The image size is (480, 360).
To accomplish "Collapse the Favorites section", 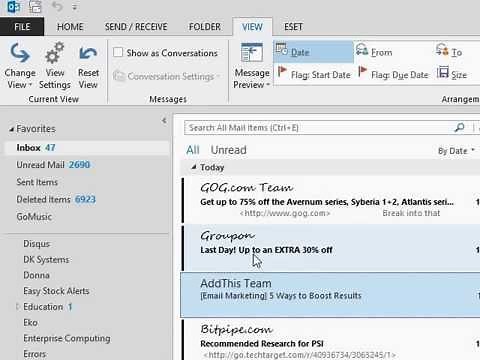I will 12,129.
